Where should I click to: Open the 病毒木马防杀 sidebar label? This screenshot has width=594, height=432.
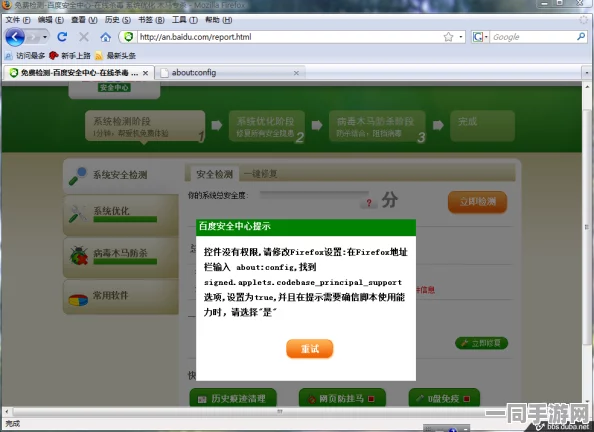point(120,252)
